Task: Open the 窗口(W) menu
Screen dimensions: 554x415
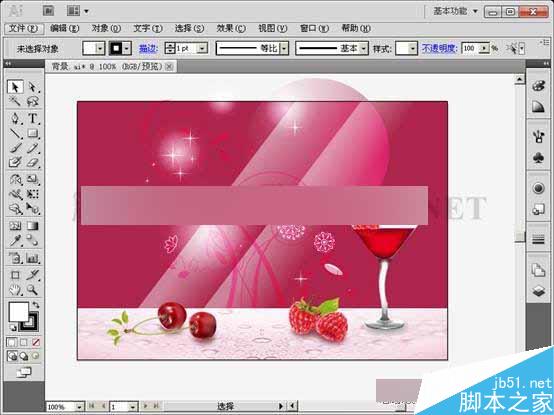Action: [314, 28]
